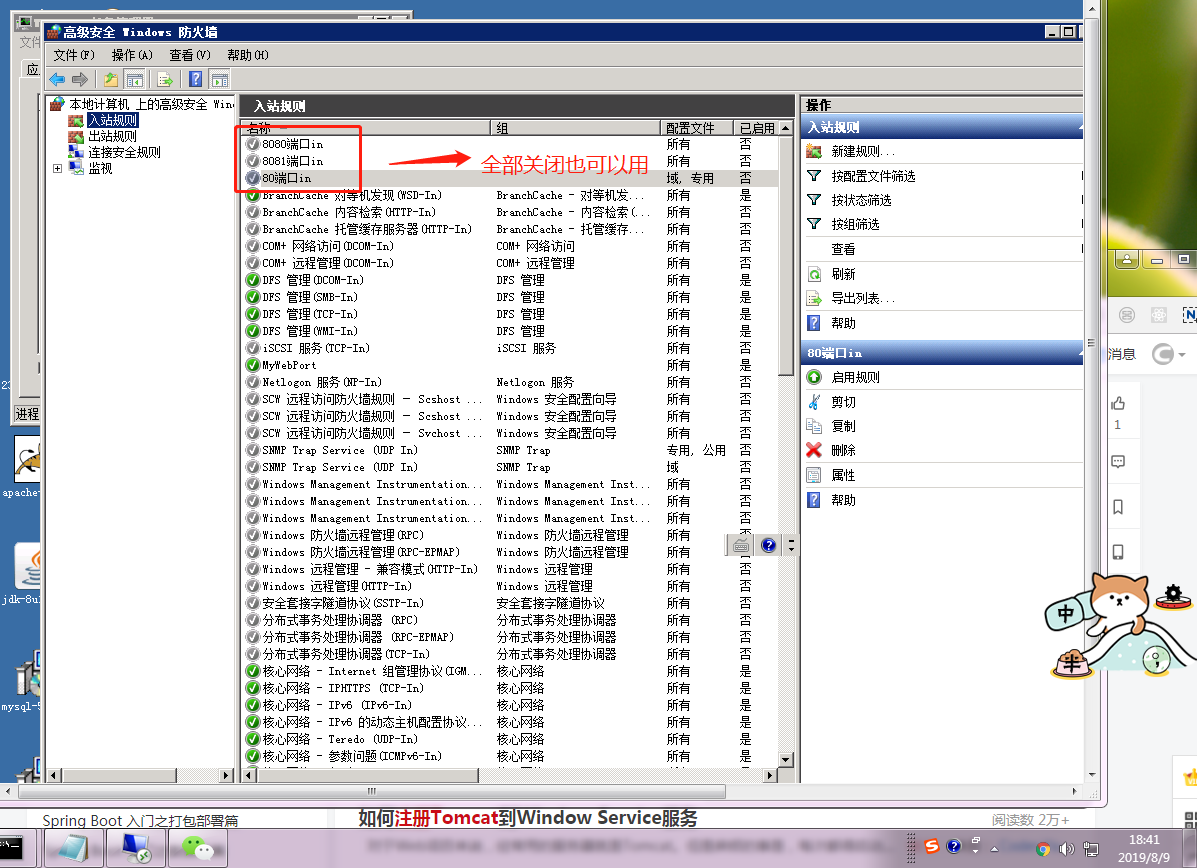
Task: Click the Chrome icon in system tray
Action: [1043, 849]
